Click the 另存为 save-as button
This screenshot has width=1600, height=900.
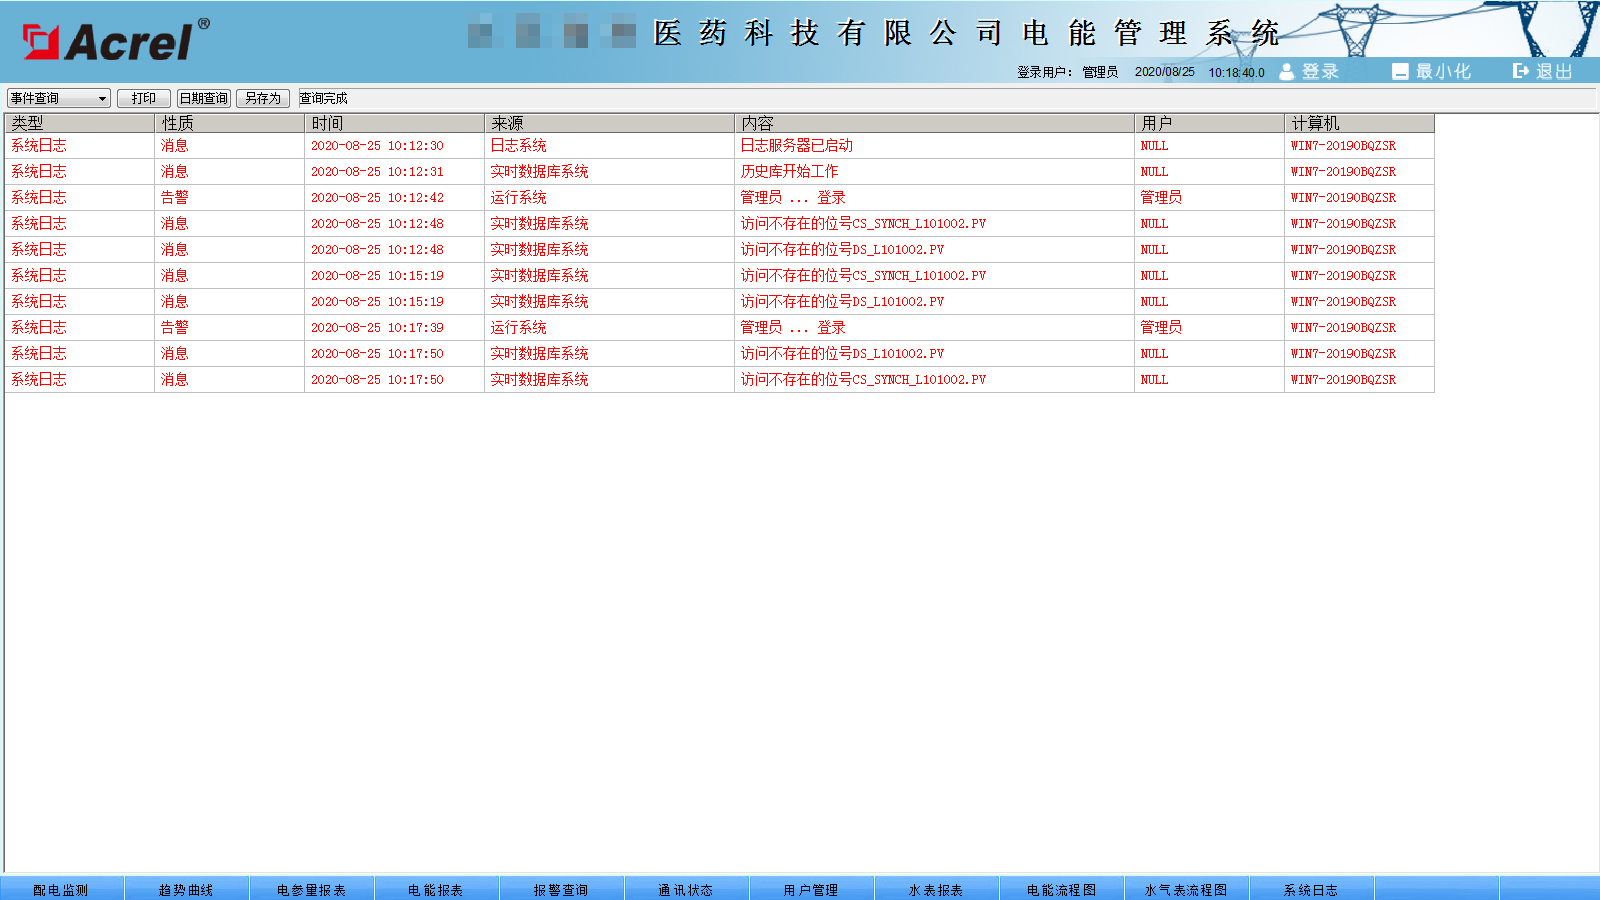(263, 98)
